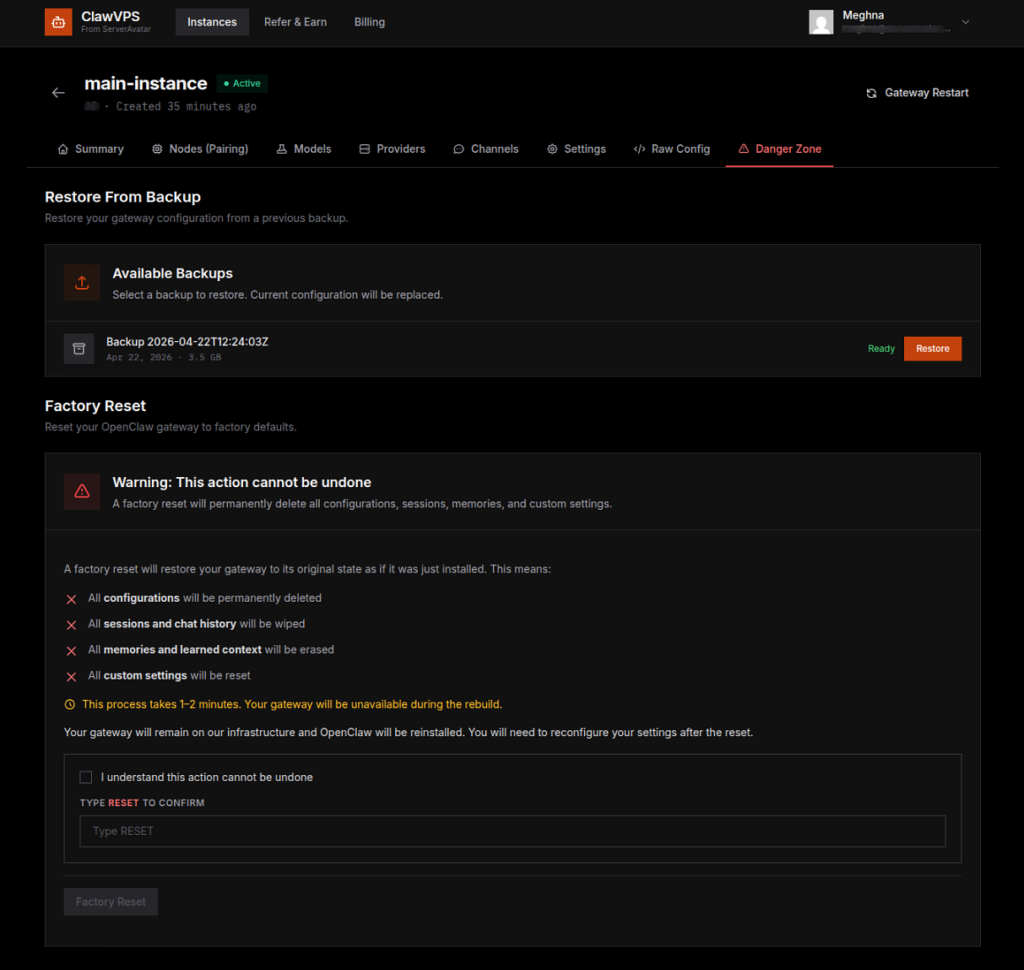This screenshot has height=970, width=1024.
Task: Click the ClawVPS logo icon
Action: coord(57,21)
